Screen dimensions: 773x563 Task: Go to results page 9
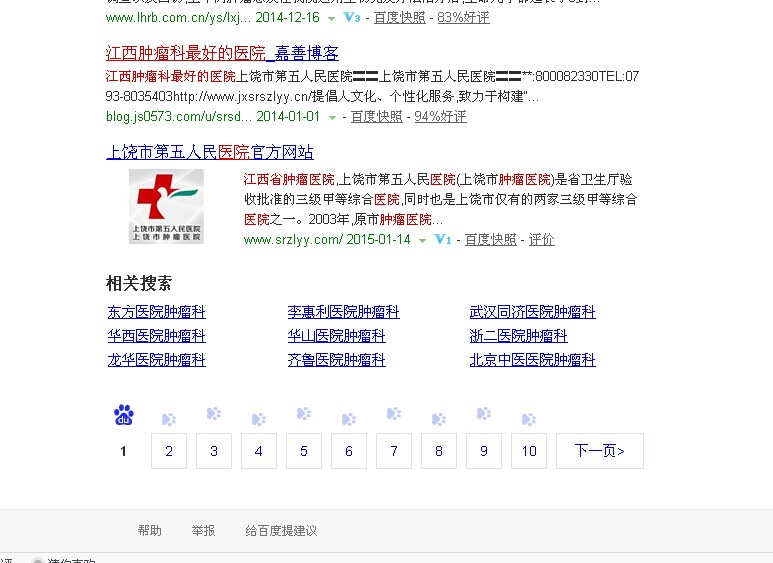tap(484, 451)
